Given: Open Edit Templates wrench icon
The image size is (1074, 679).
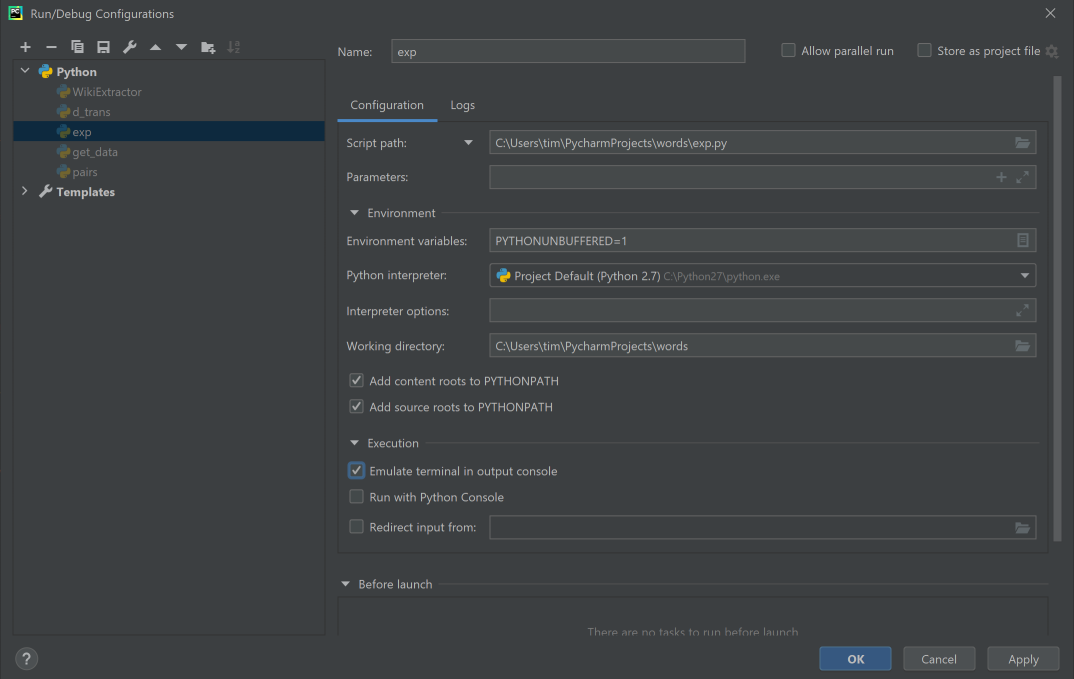Looking at the screenshot, I should point(129,47).
